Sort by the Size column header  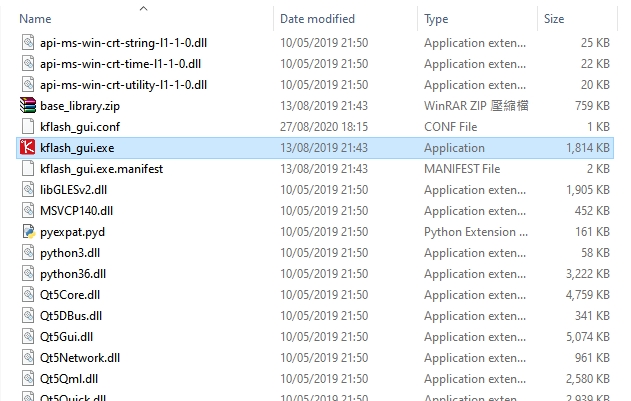click(554, 19)
